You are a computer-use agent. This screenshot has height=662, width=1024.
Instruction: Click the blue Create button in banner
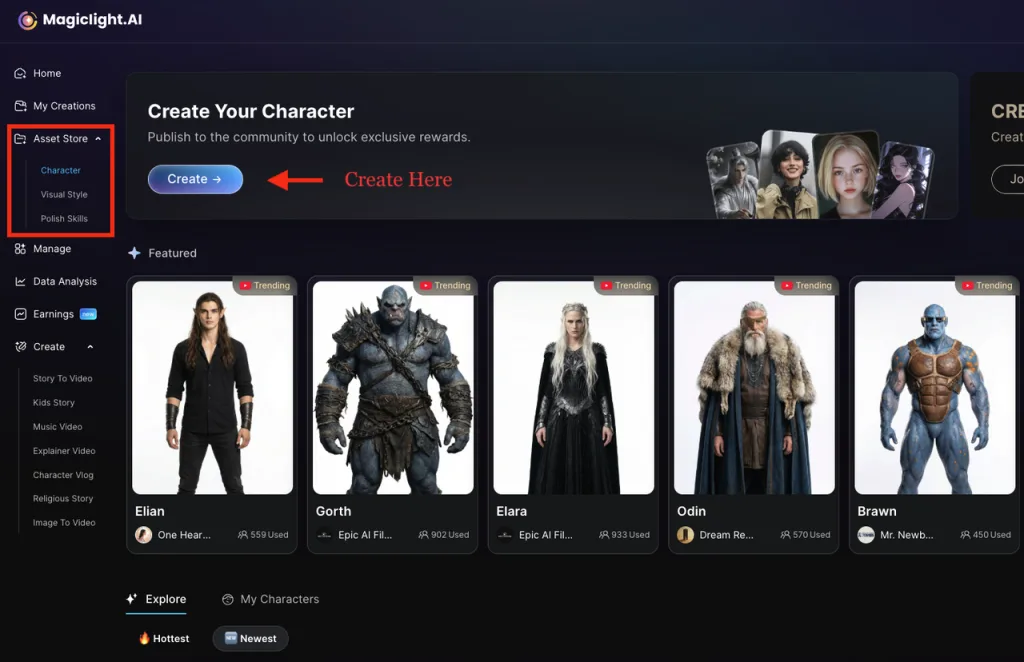point(195,179)
